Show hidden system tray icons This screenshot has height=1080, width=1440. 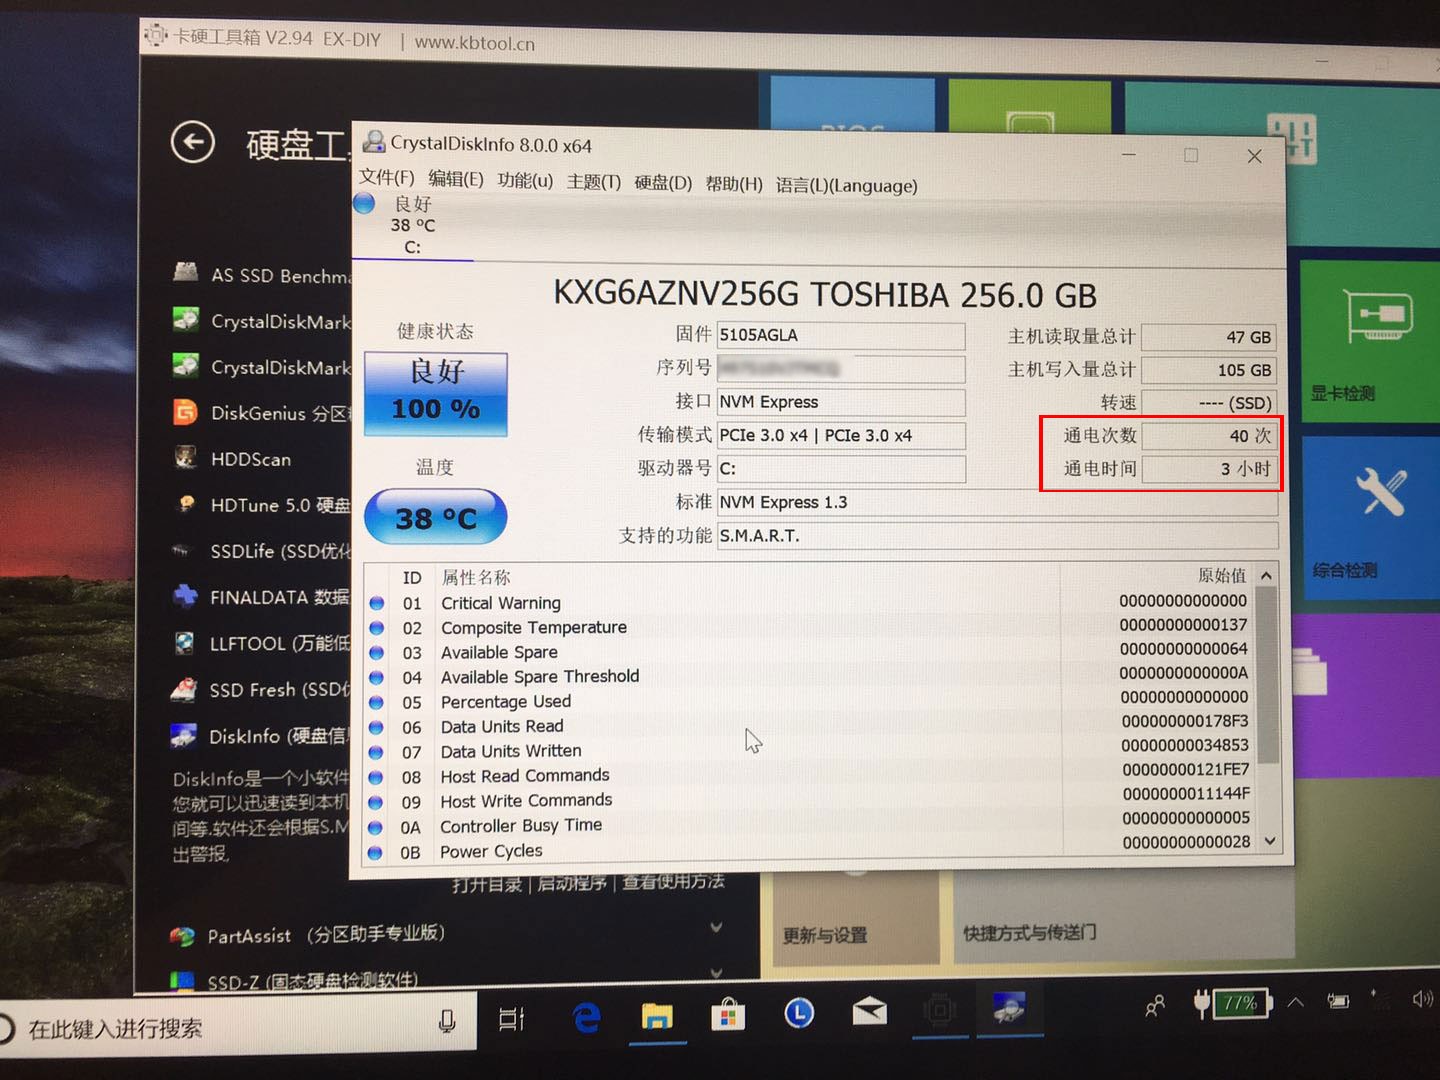(1296, 1001)
